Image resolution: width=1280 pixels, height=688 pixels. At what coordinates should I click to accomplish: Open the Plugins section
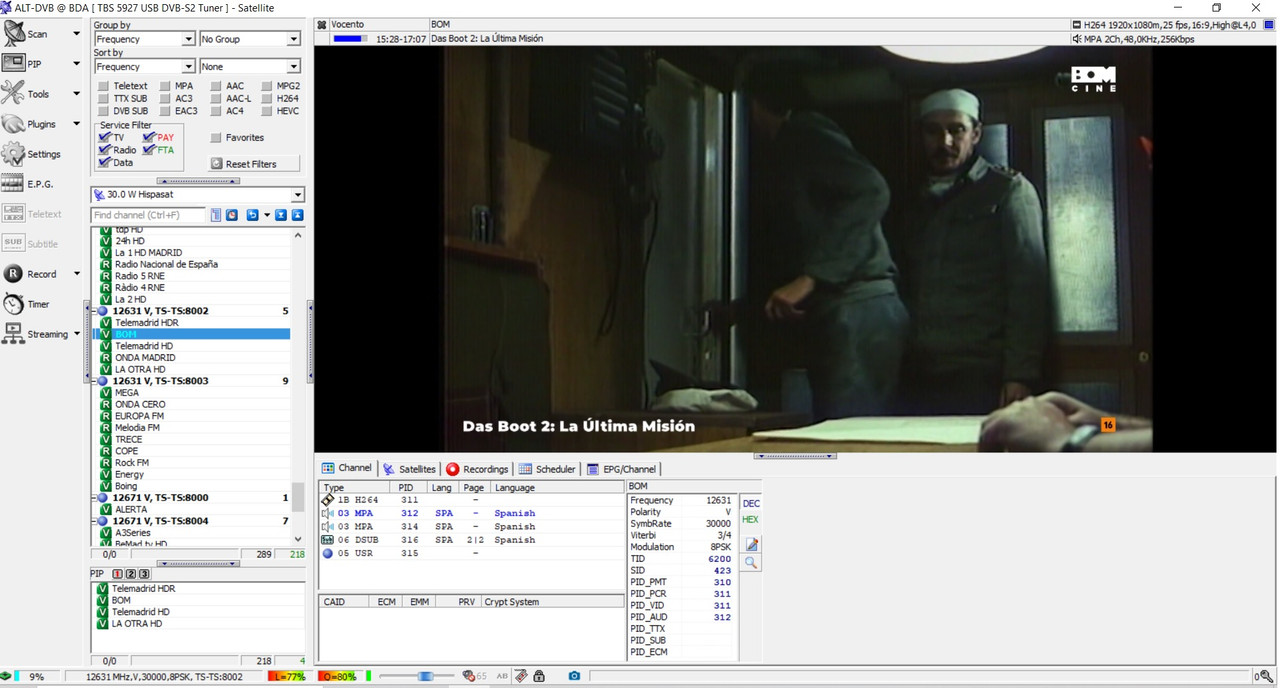pos(29,124)
